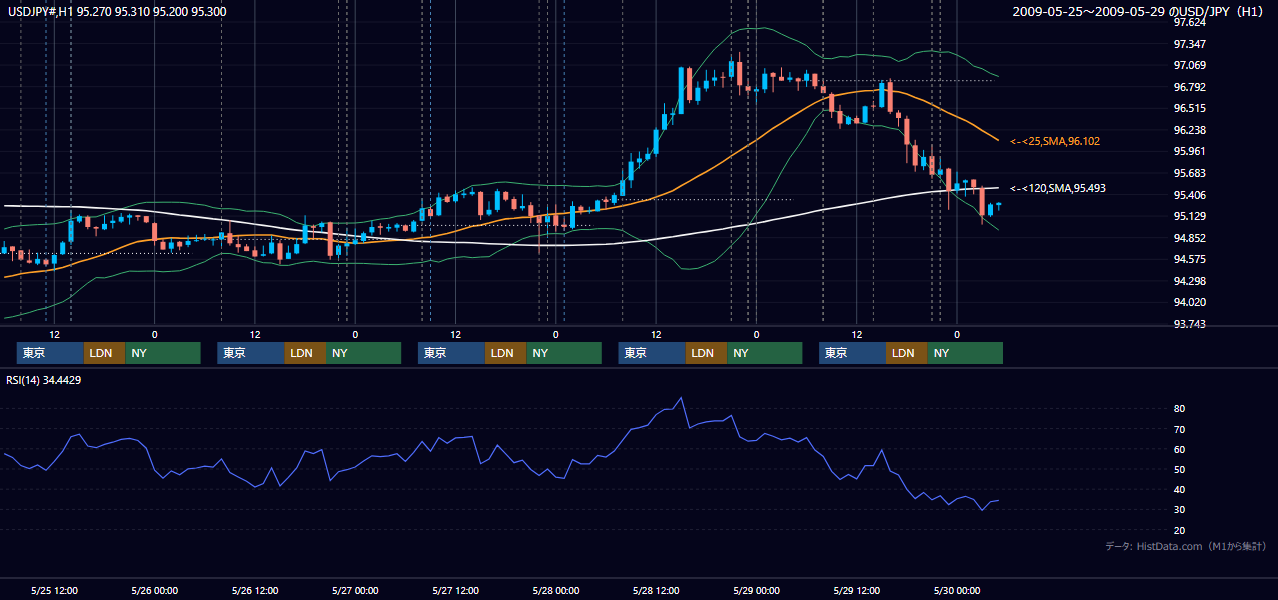Viewport: 1278px width, 600px height.
Task: Select the LDN session block for 5/25
Action: 104,353
